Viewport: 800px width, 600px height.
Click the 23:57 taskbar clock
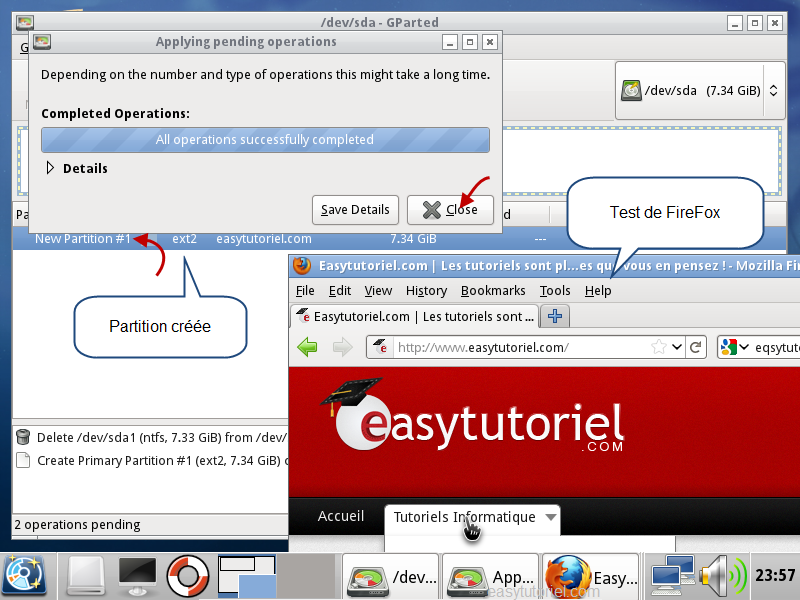774,576
